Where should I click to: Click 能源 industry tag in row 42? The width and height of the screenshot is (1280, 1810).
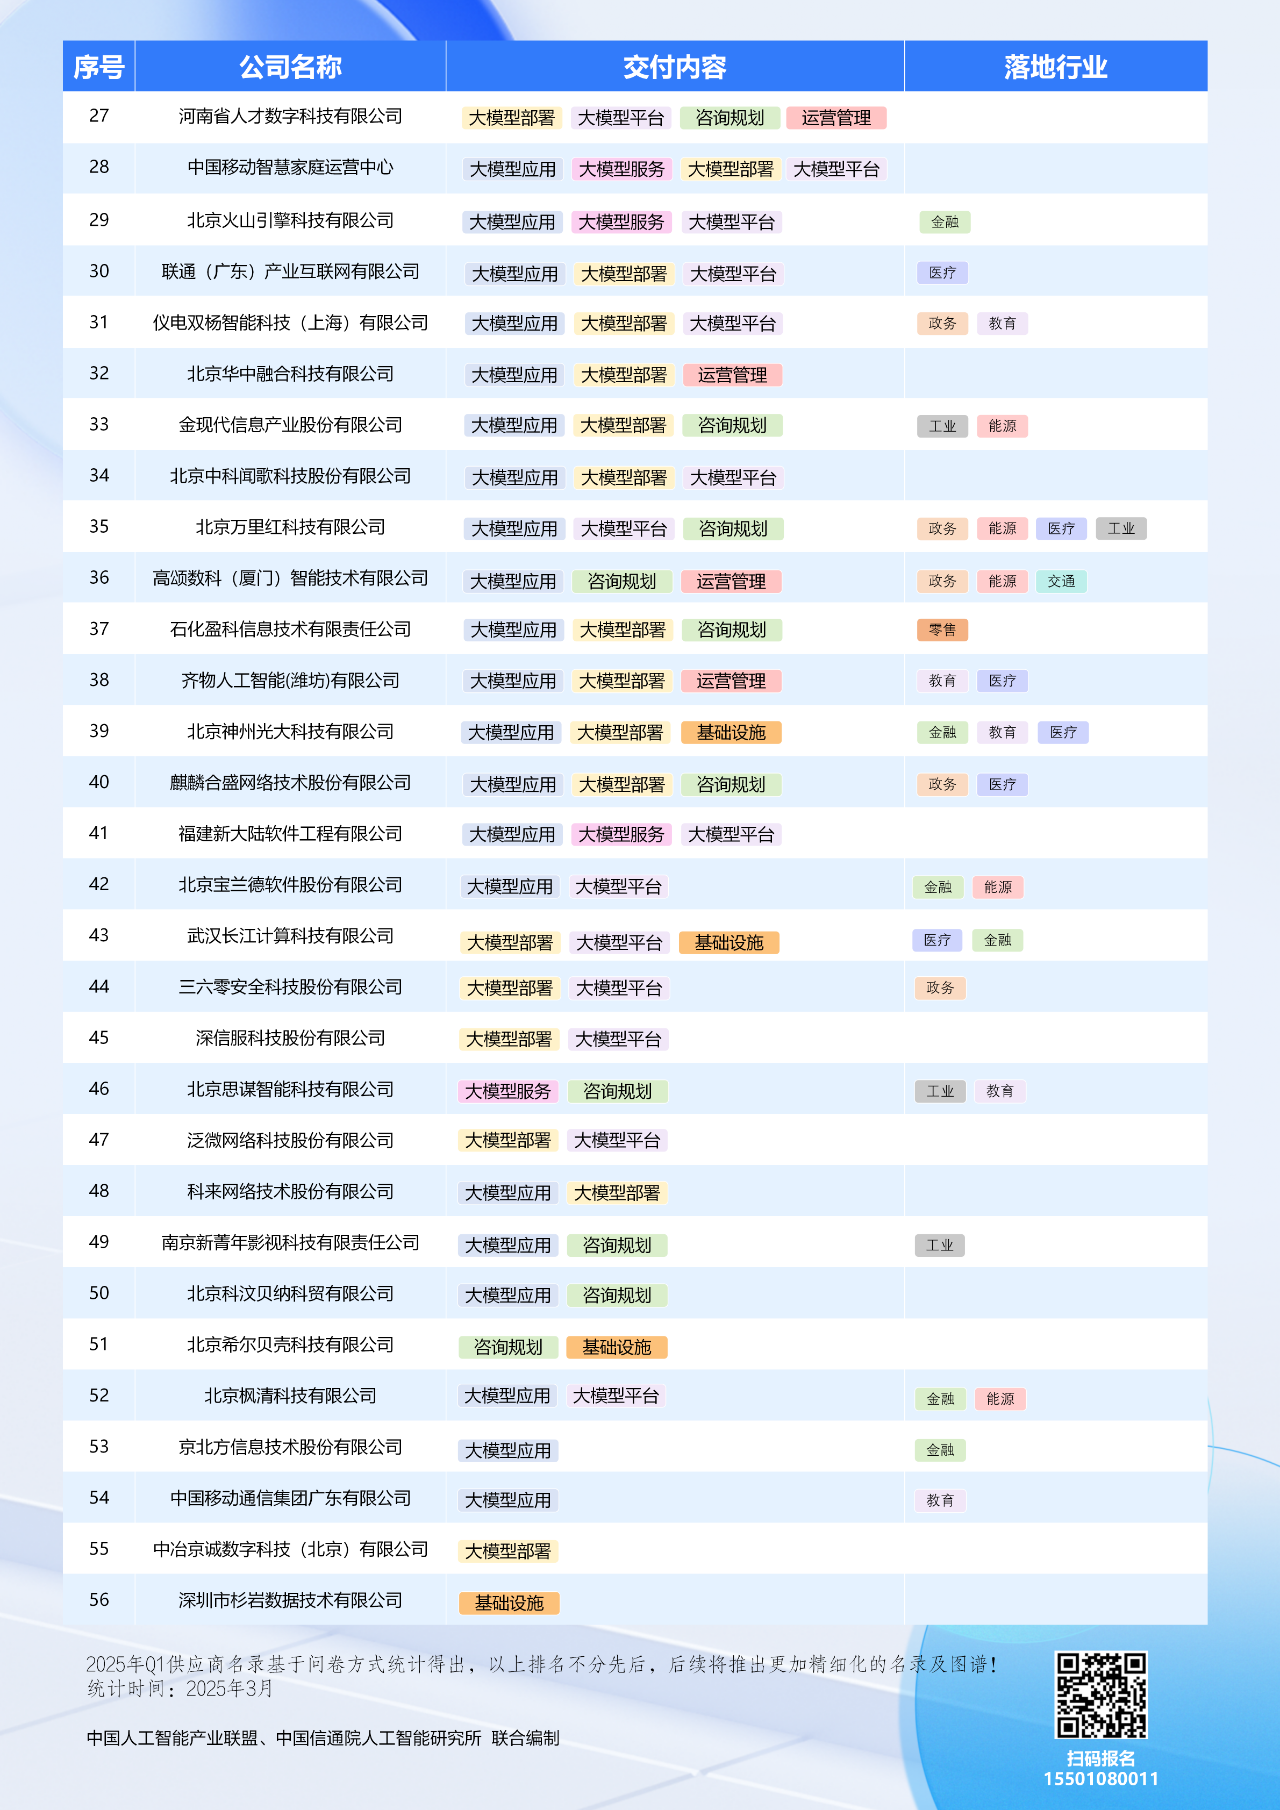click(998, 887)
